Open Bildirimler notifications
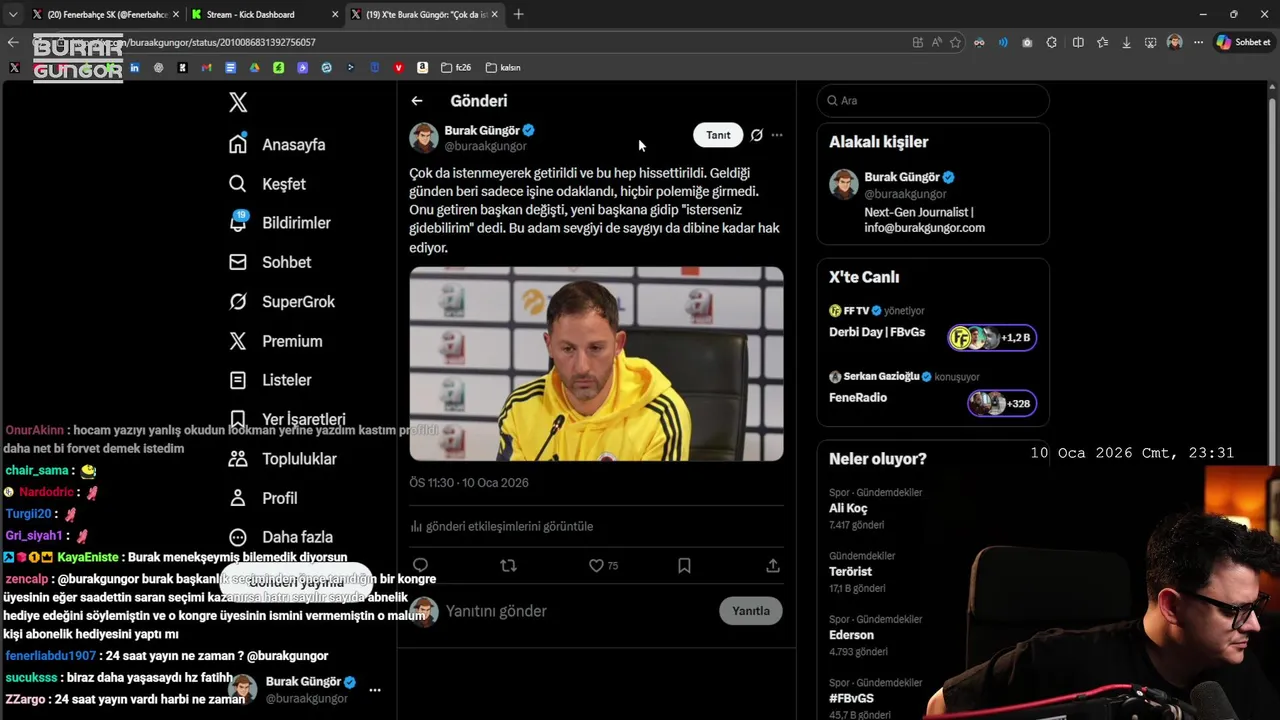The image size is (1280, 720). (x=279, y=223)
